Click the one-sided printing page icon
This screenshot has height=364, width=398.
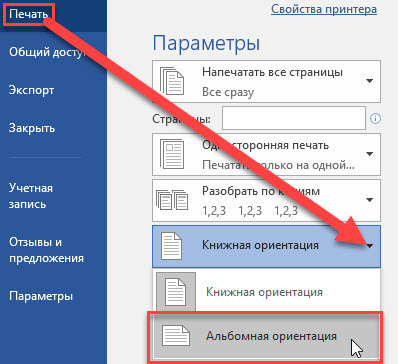[x=172, y=154]
